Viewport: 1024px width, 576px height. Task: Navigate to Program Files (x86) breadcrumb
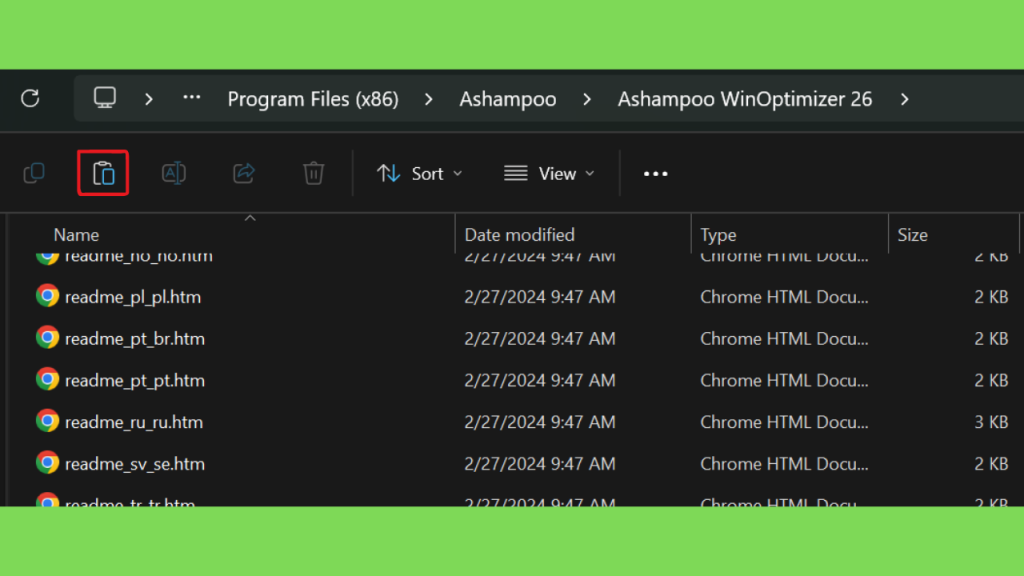313,99
